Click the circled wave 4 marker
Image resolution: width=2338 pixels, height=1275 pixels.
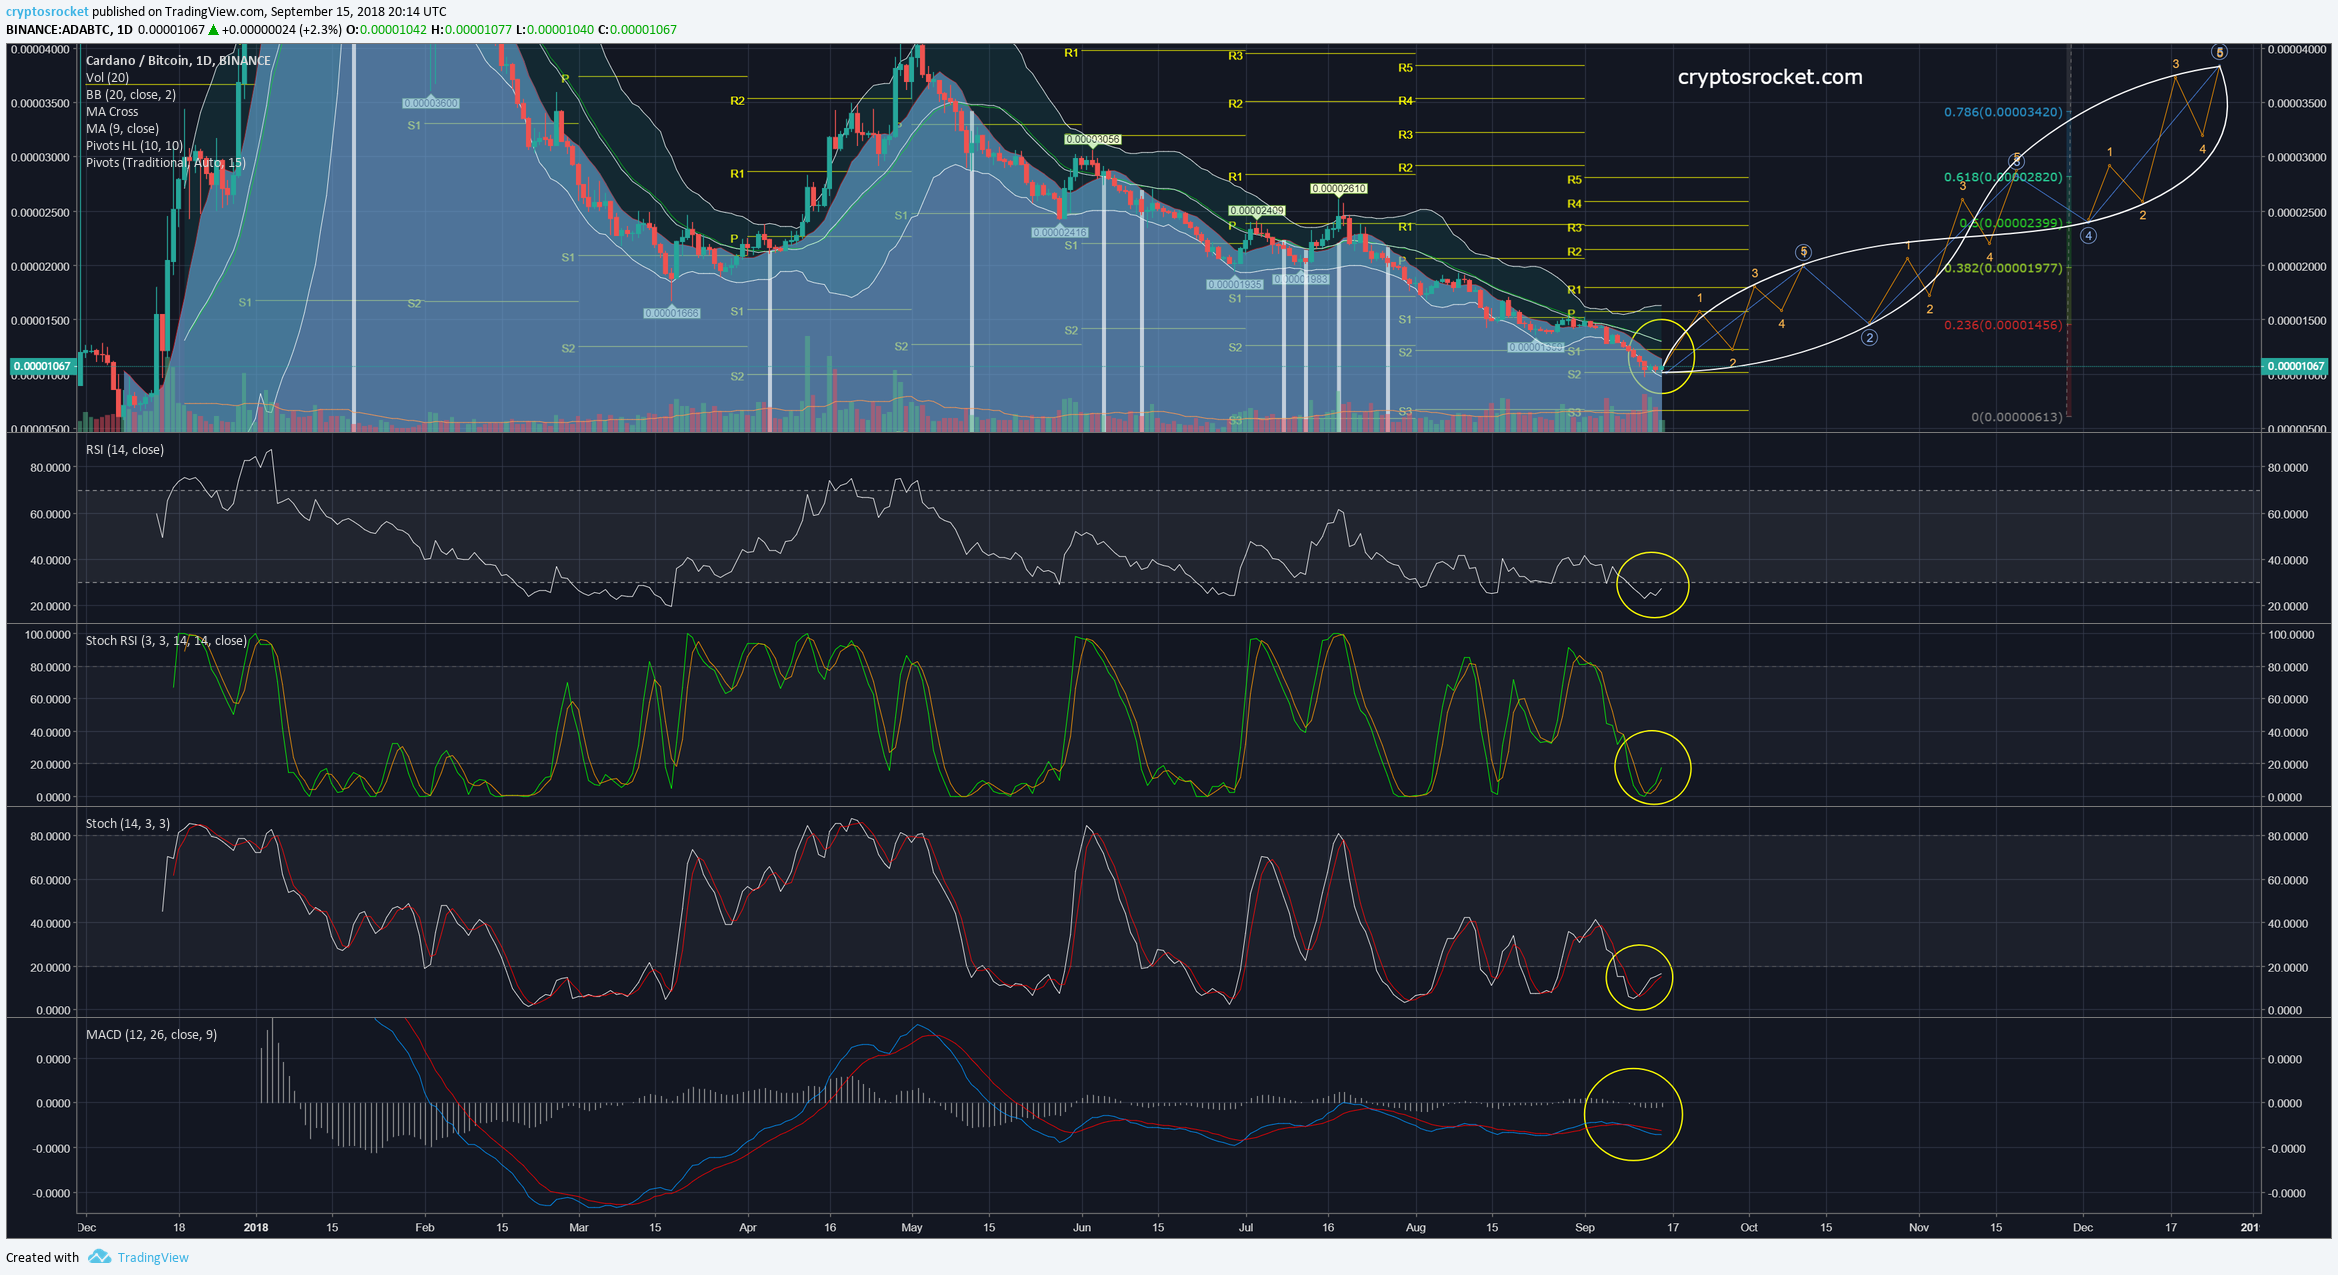pos(2088,236)
